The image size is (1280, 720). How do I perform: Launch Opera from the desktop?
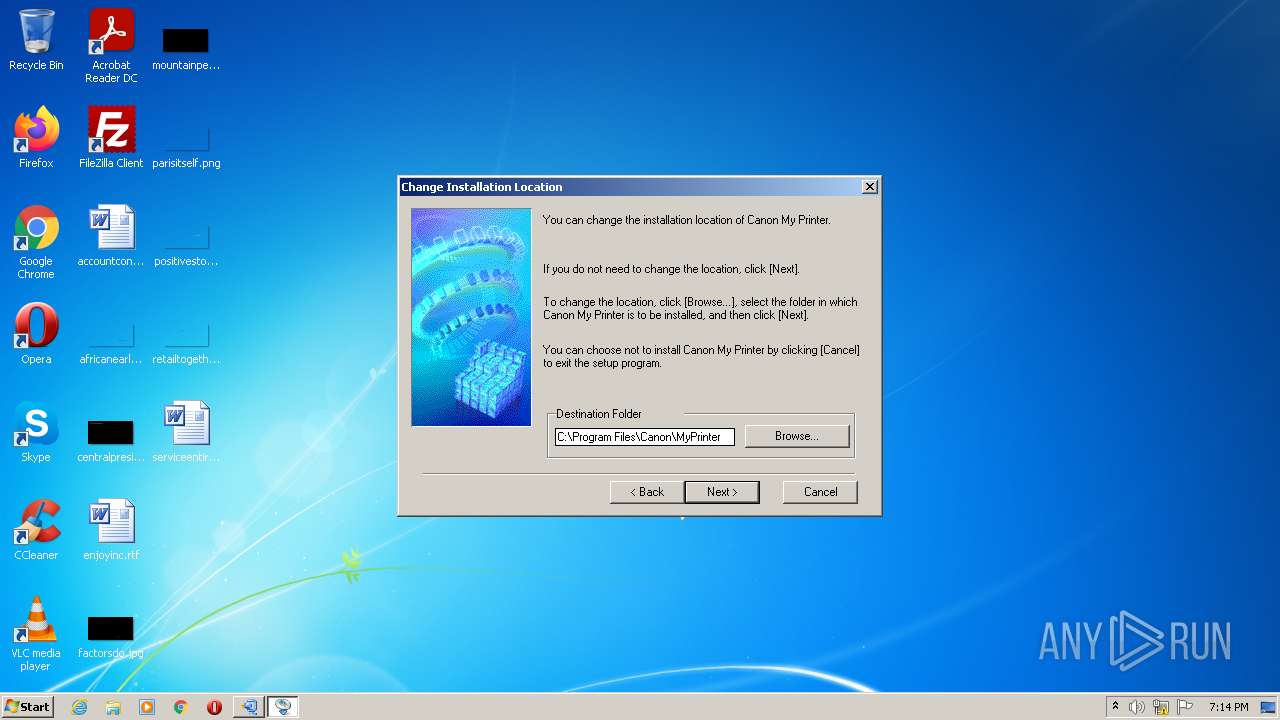(x=36, y=335)
